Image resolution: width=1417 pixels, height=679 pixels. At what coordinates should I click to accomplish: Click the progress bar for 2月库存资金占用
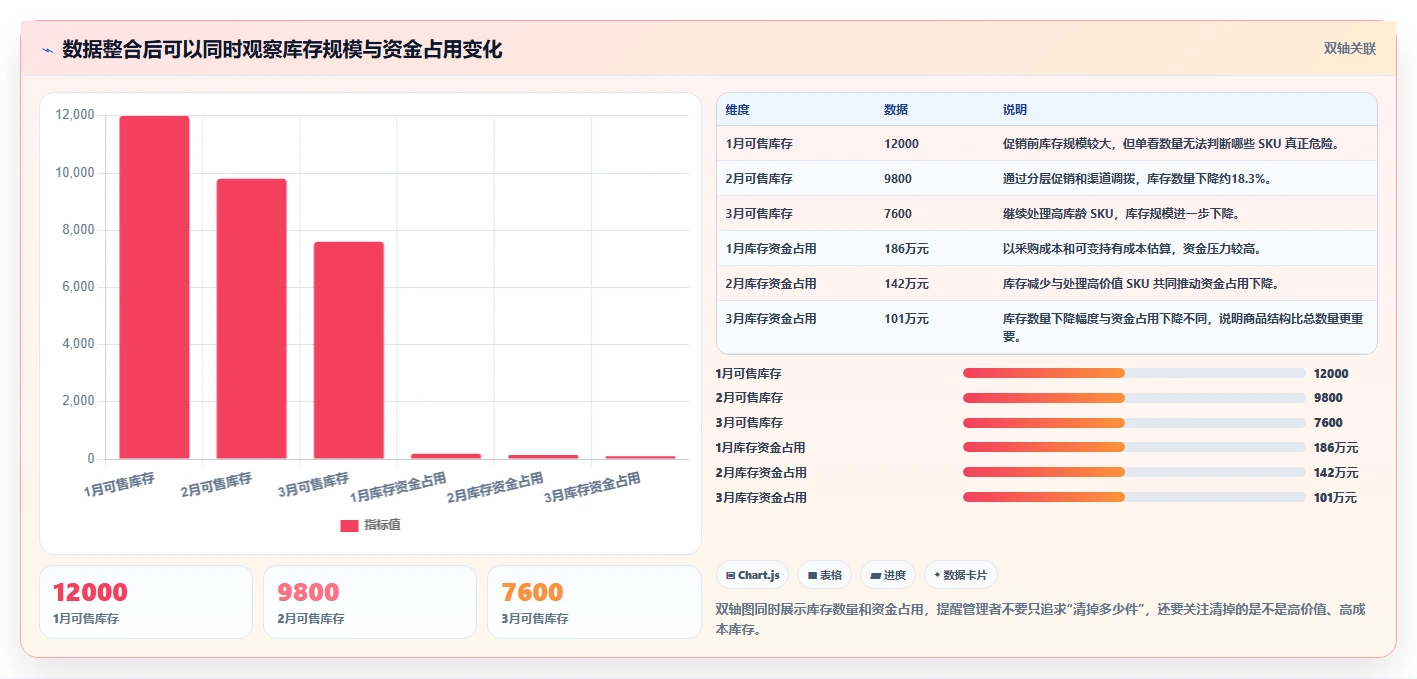click(x=1134, y=472)
